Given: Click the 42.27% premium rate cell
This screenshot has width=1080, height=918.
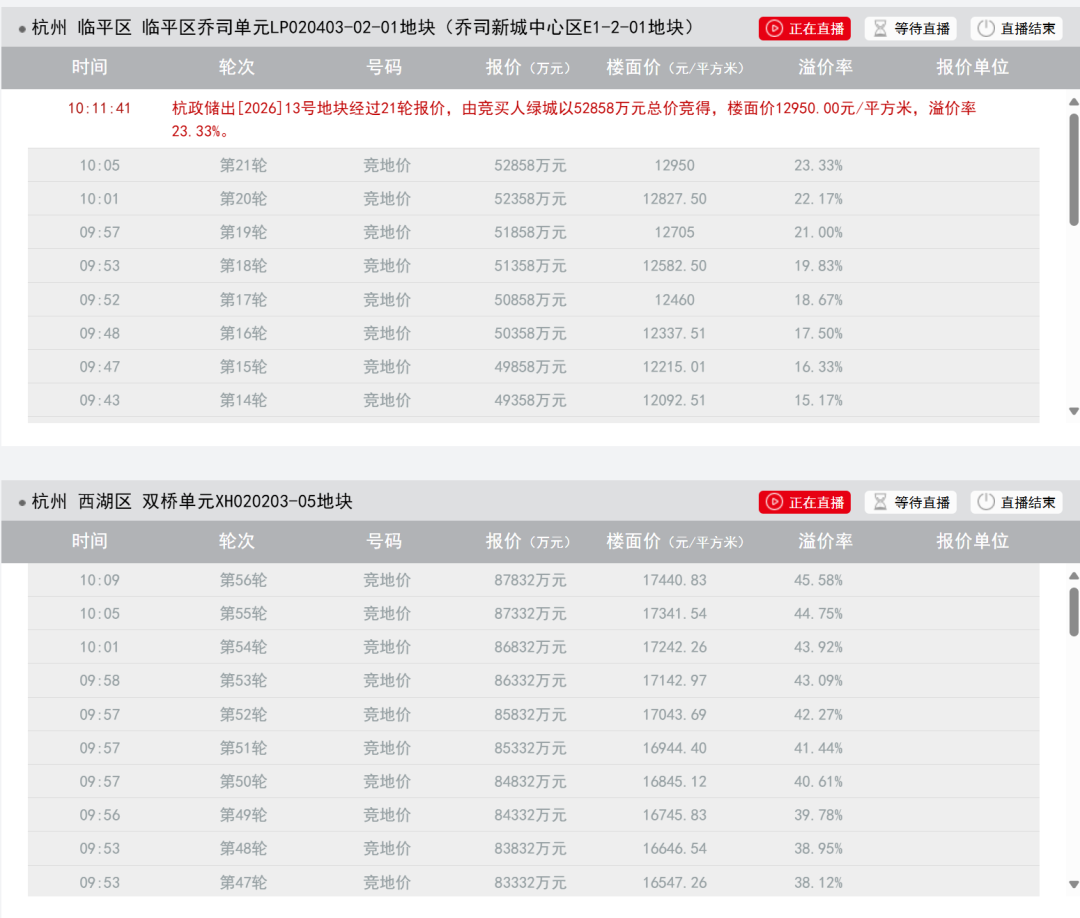Looking at the screenshot, I should tap(818, 715).
